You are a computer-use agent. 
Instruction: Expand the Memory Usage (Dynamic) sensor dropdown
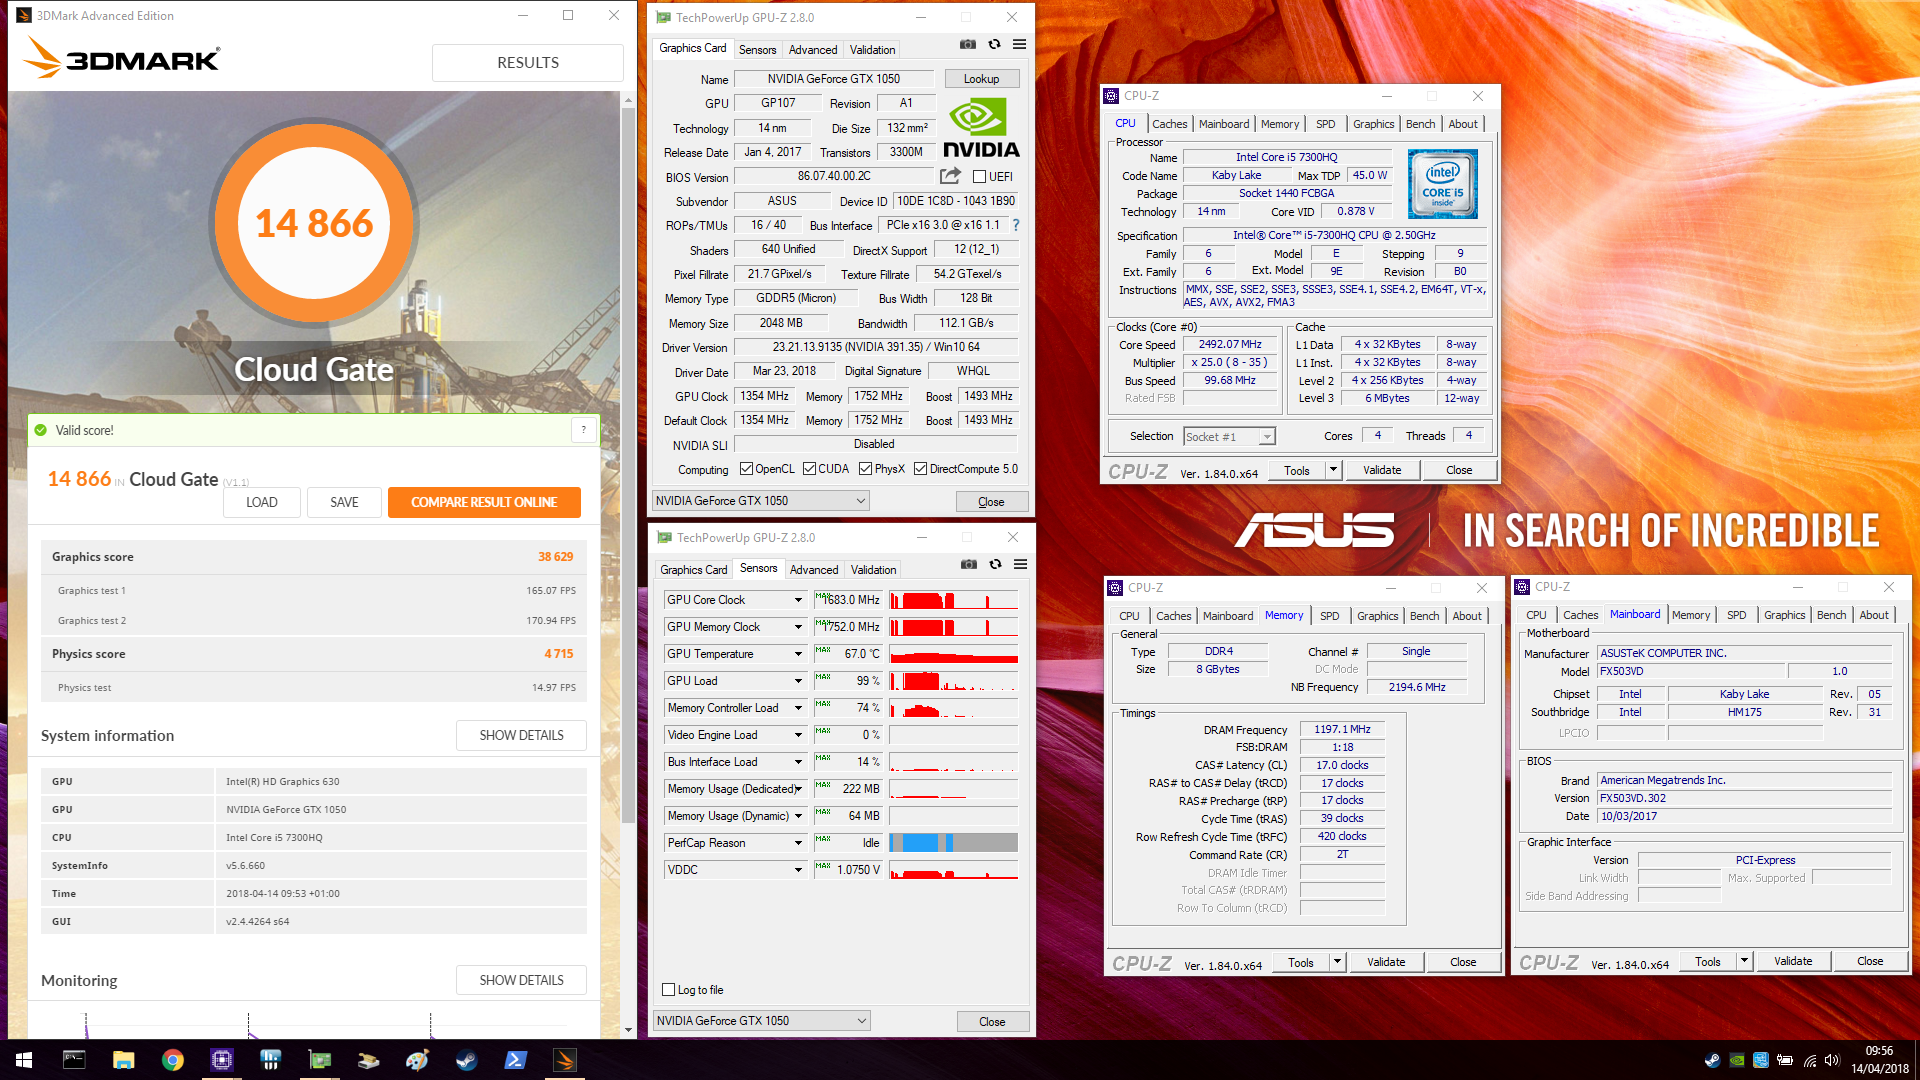point(798,816)
